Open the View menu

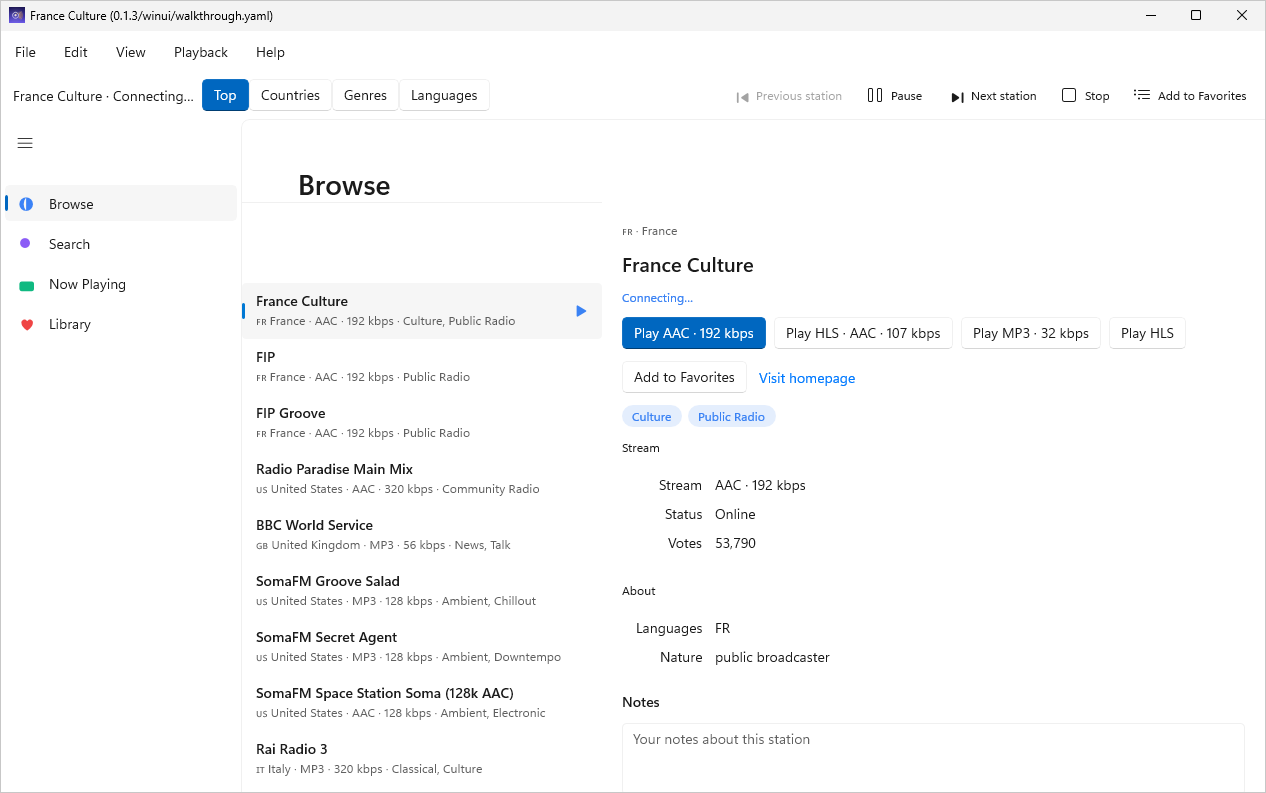tap(131, 52)
